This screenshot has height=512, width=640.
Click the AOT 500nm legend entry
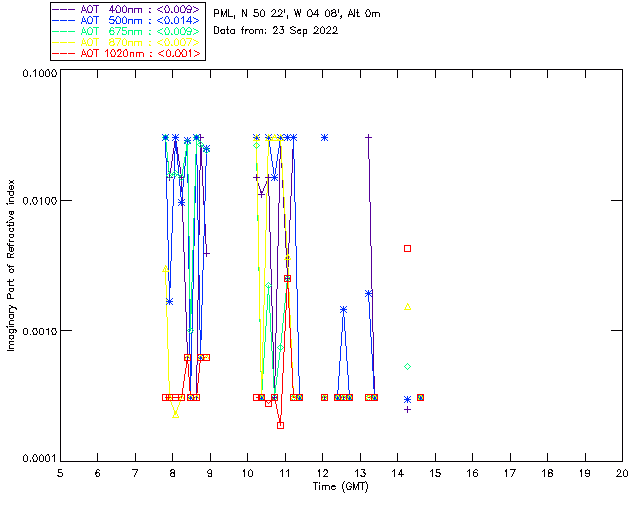[x=127, y=20]
